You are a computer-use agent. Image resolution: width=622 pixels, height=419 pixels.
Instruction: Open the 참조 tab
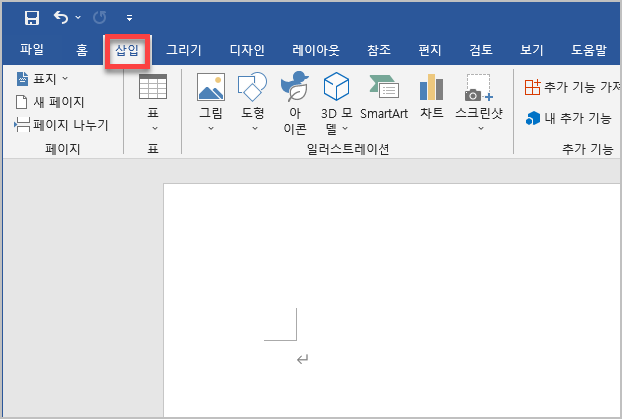click(x=379, y=50)
